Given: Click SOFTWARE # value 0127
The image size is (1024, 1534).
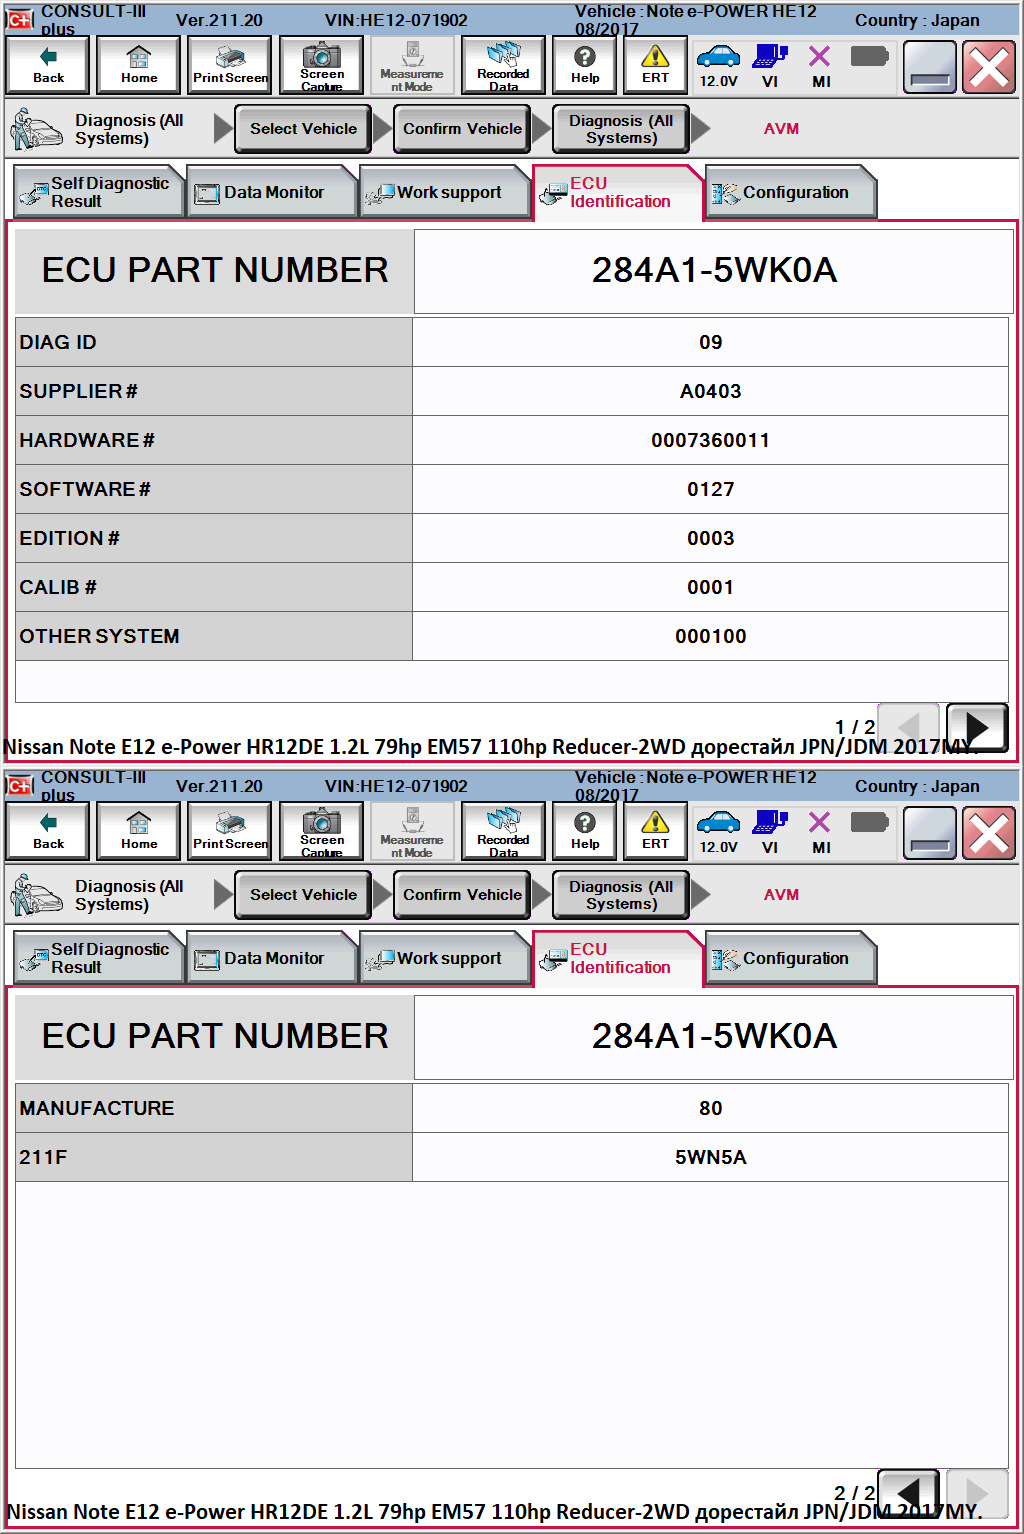Looking at the screenshot, I should 710,489.
